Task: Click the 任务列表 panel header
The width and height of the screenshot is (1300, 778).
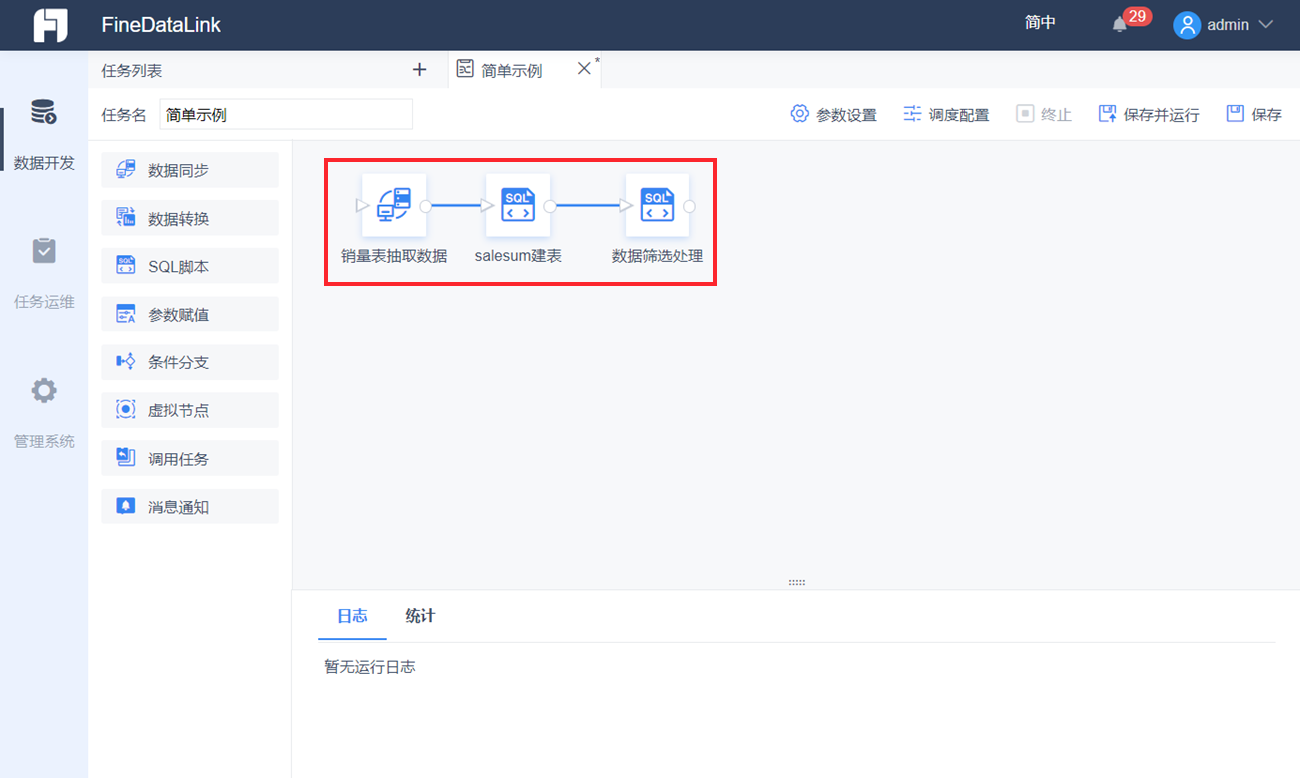Action: click(132, 71)
